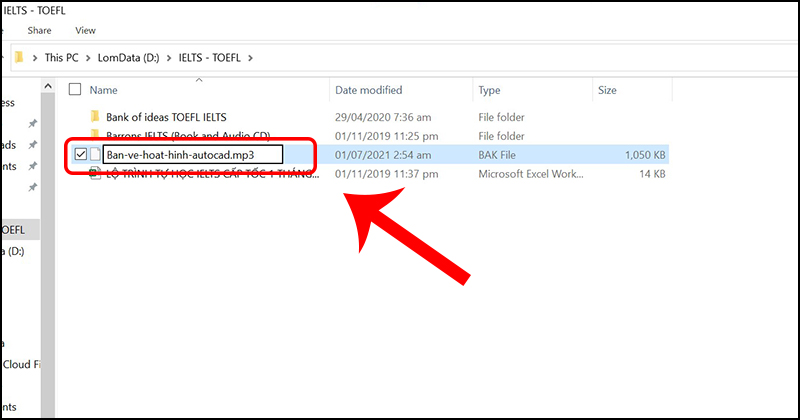Click the Bank of ideas TOEFL IELTS folder icon
The height and width of the screenshot is (420, 800).
(x=95, y=117)
